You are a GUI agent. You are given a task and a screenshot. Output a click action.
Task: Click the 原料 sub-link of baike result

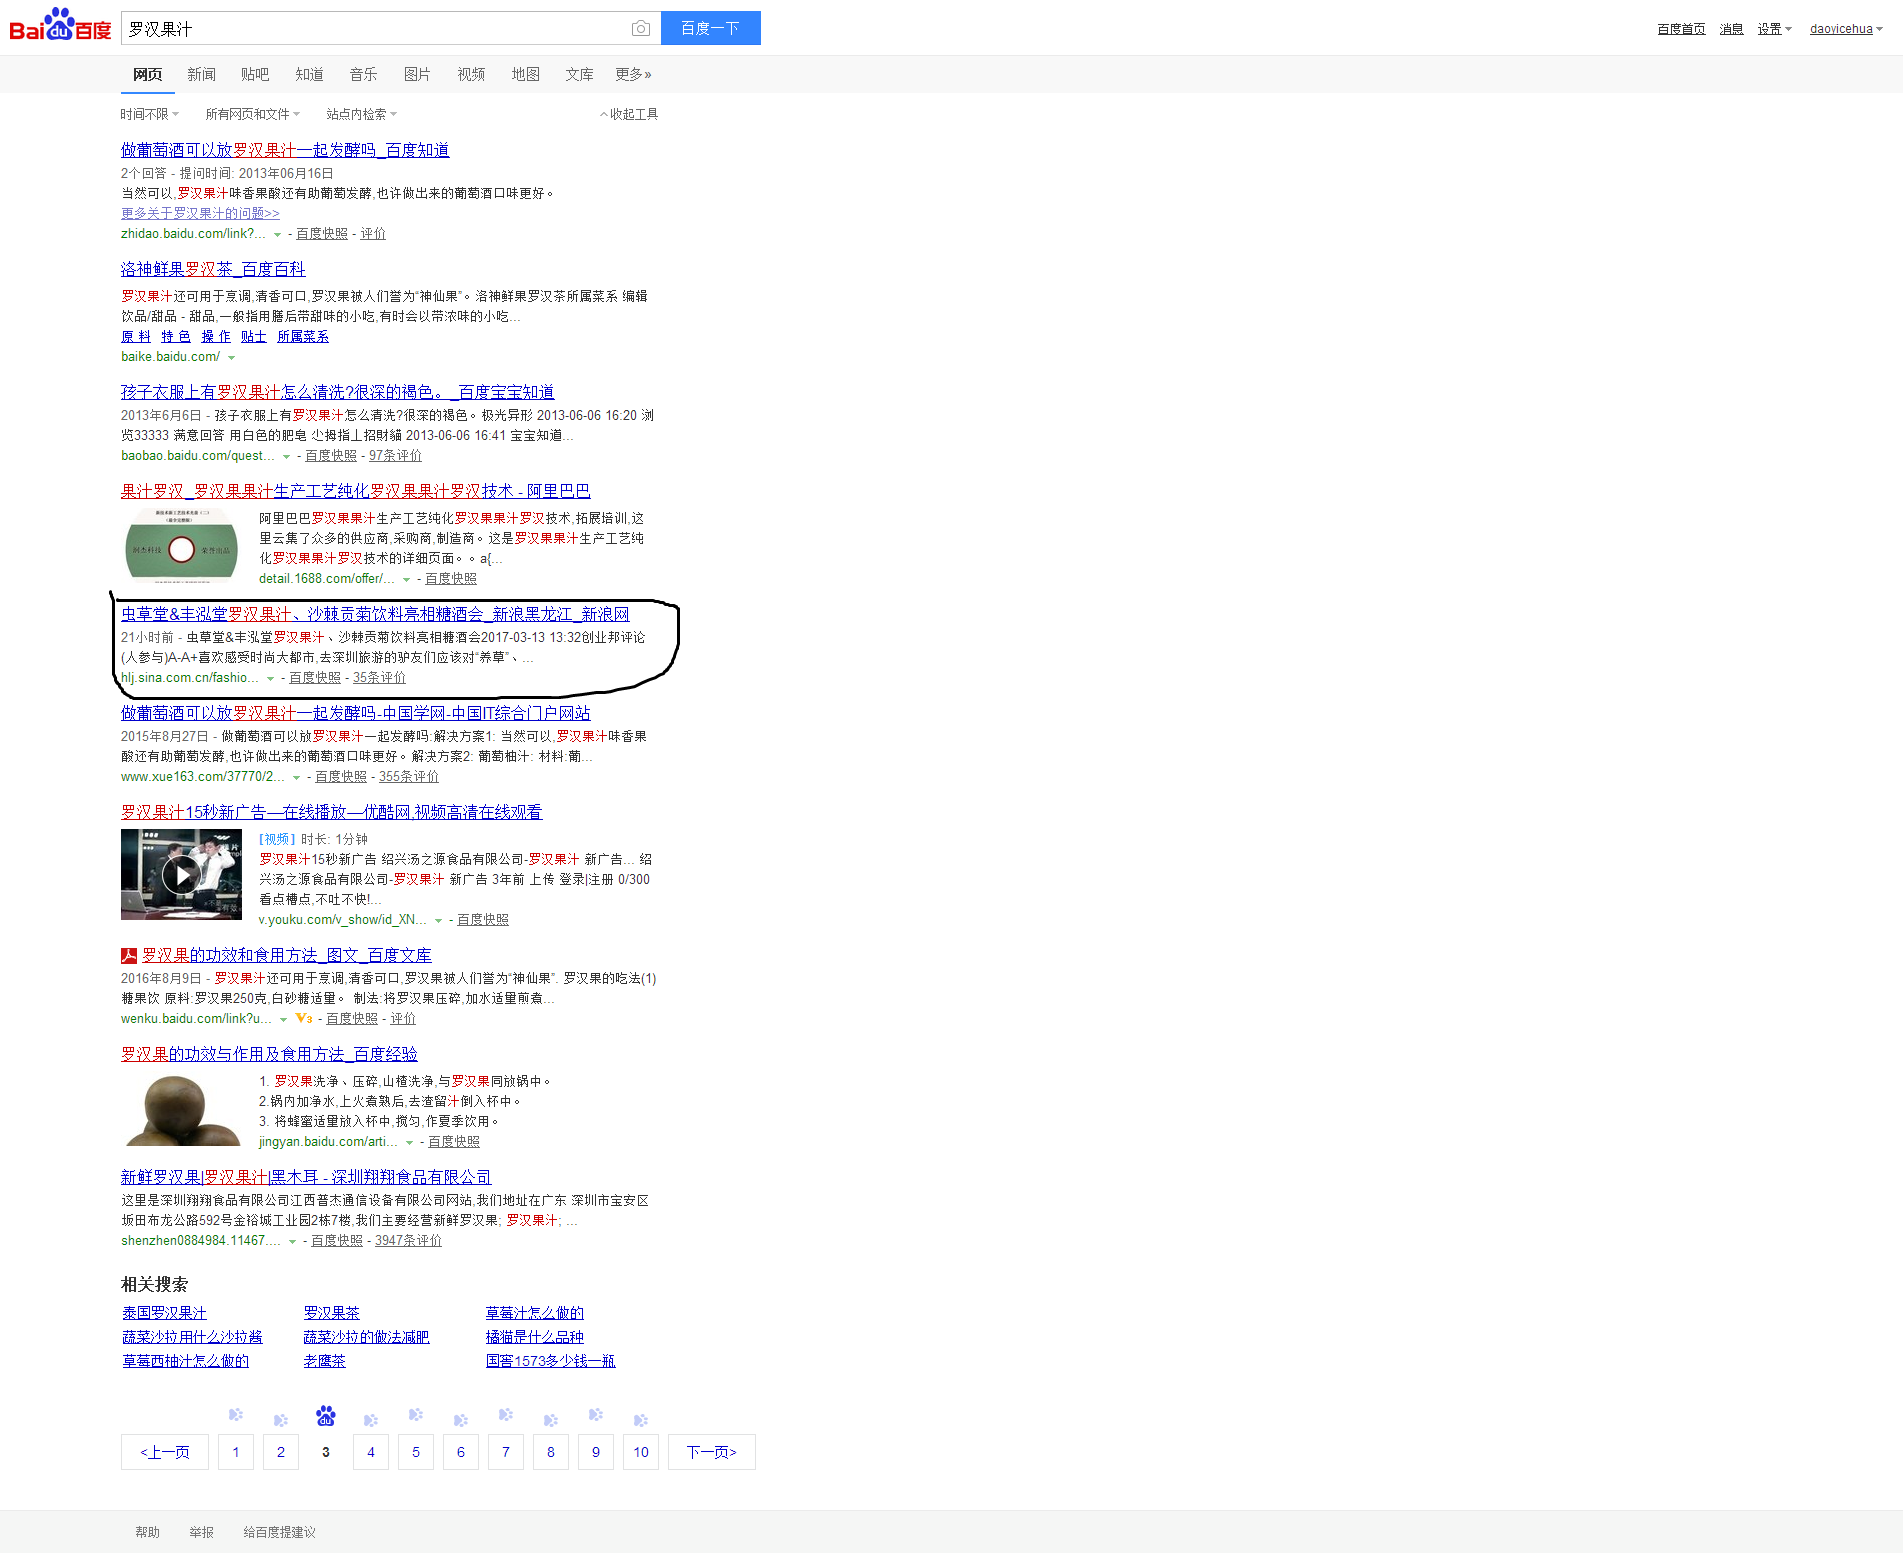[x=136, y=337]
